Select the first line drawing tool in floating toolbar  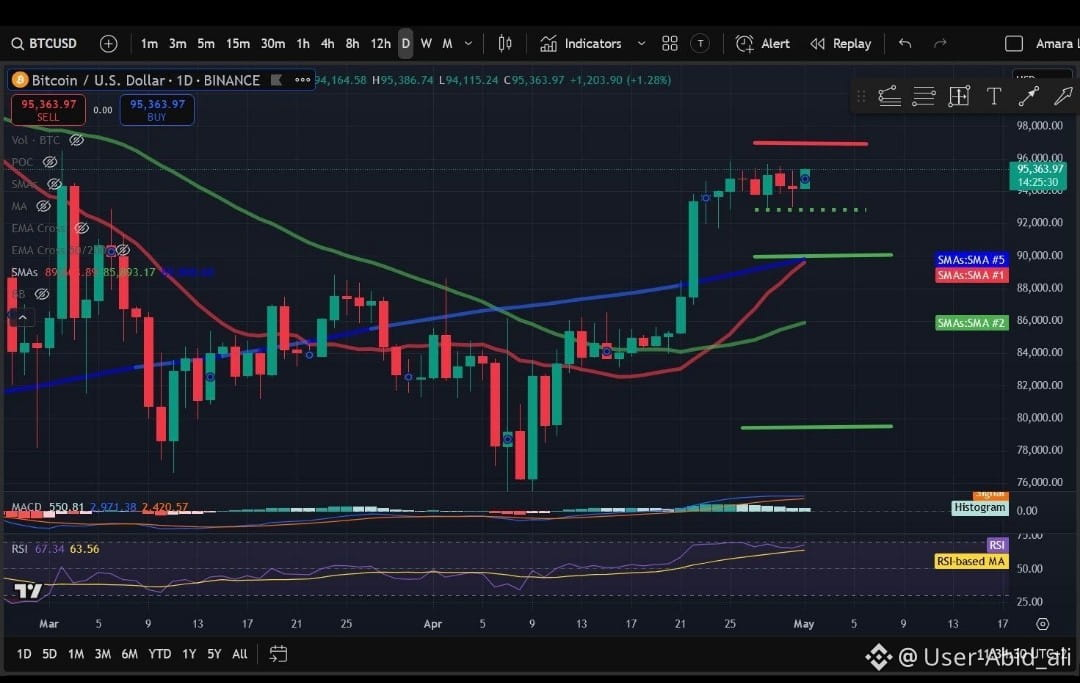889,96
